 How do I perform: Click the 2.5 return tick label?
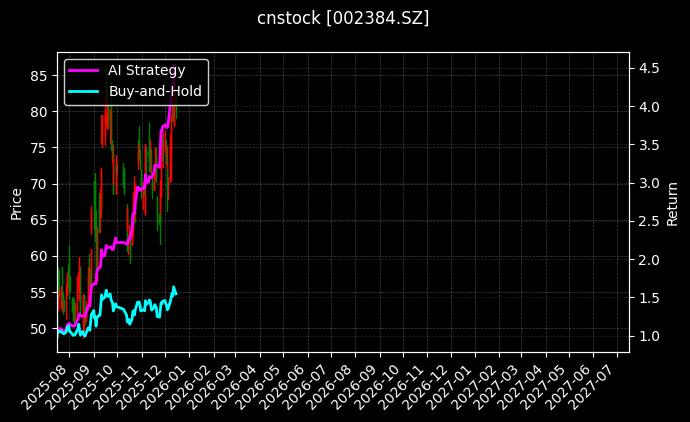(x=648, y=222)
